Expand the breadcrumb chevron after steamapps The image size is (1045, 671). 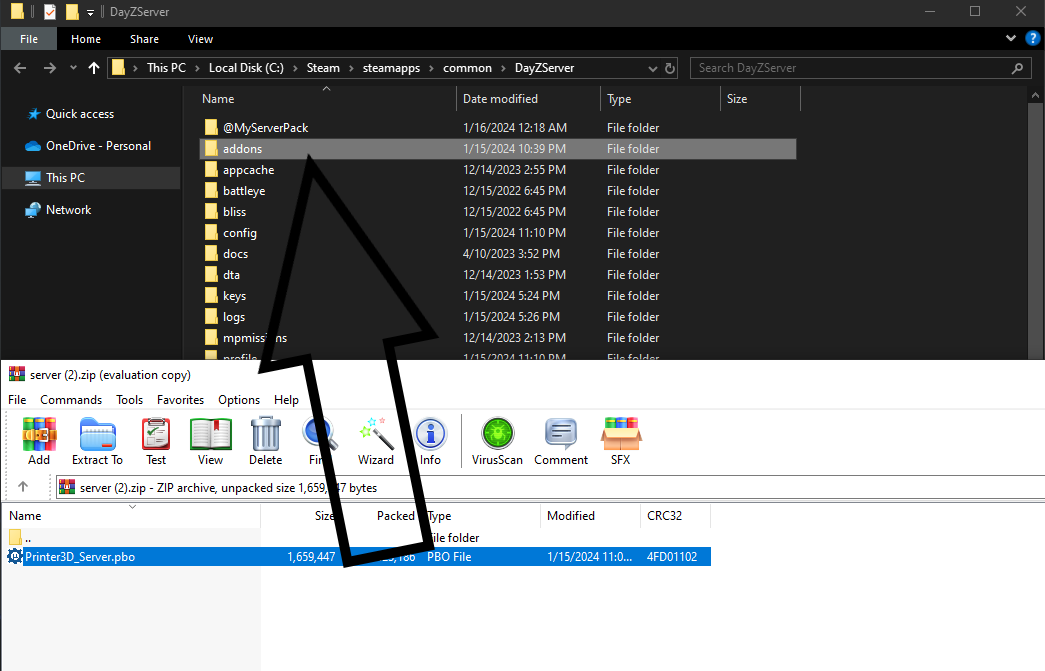click(433, 68)
